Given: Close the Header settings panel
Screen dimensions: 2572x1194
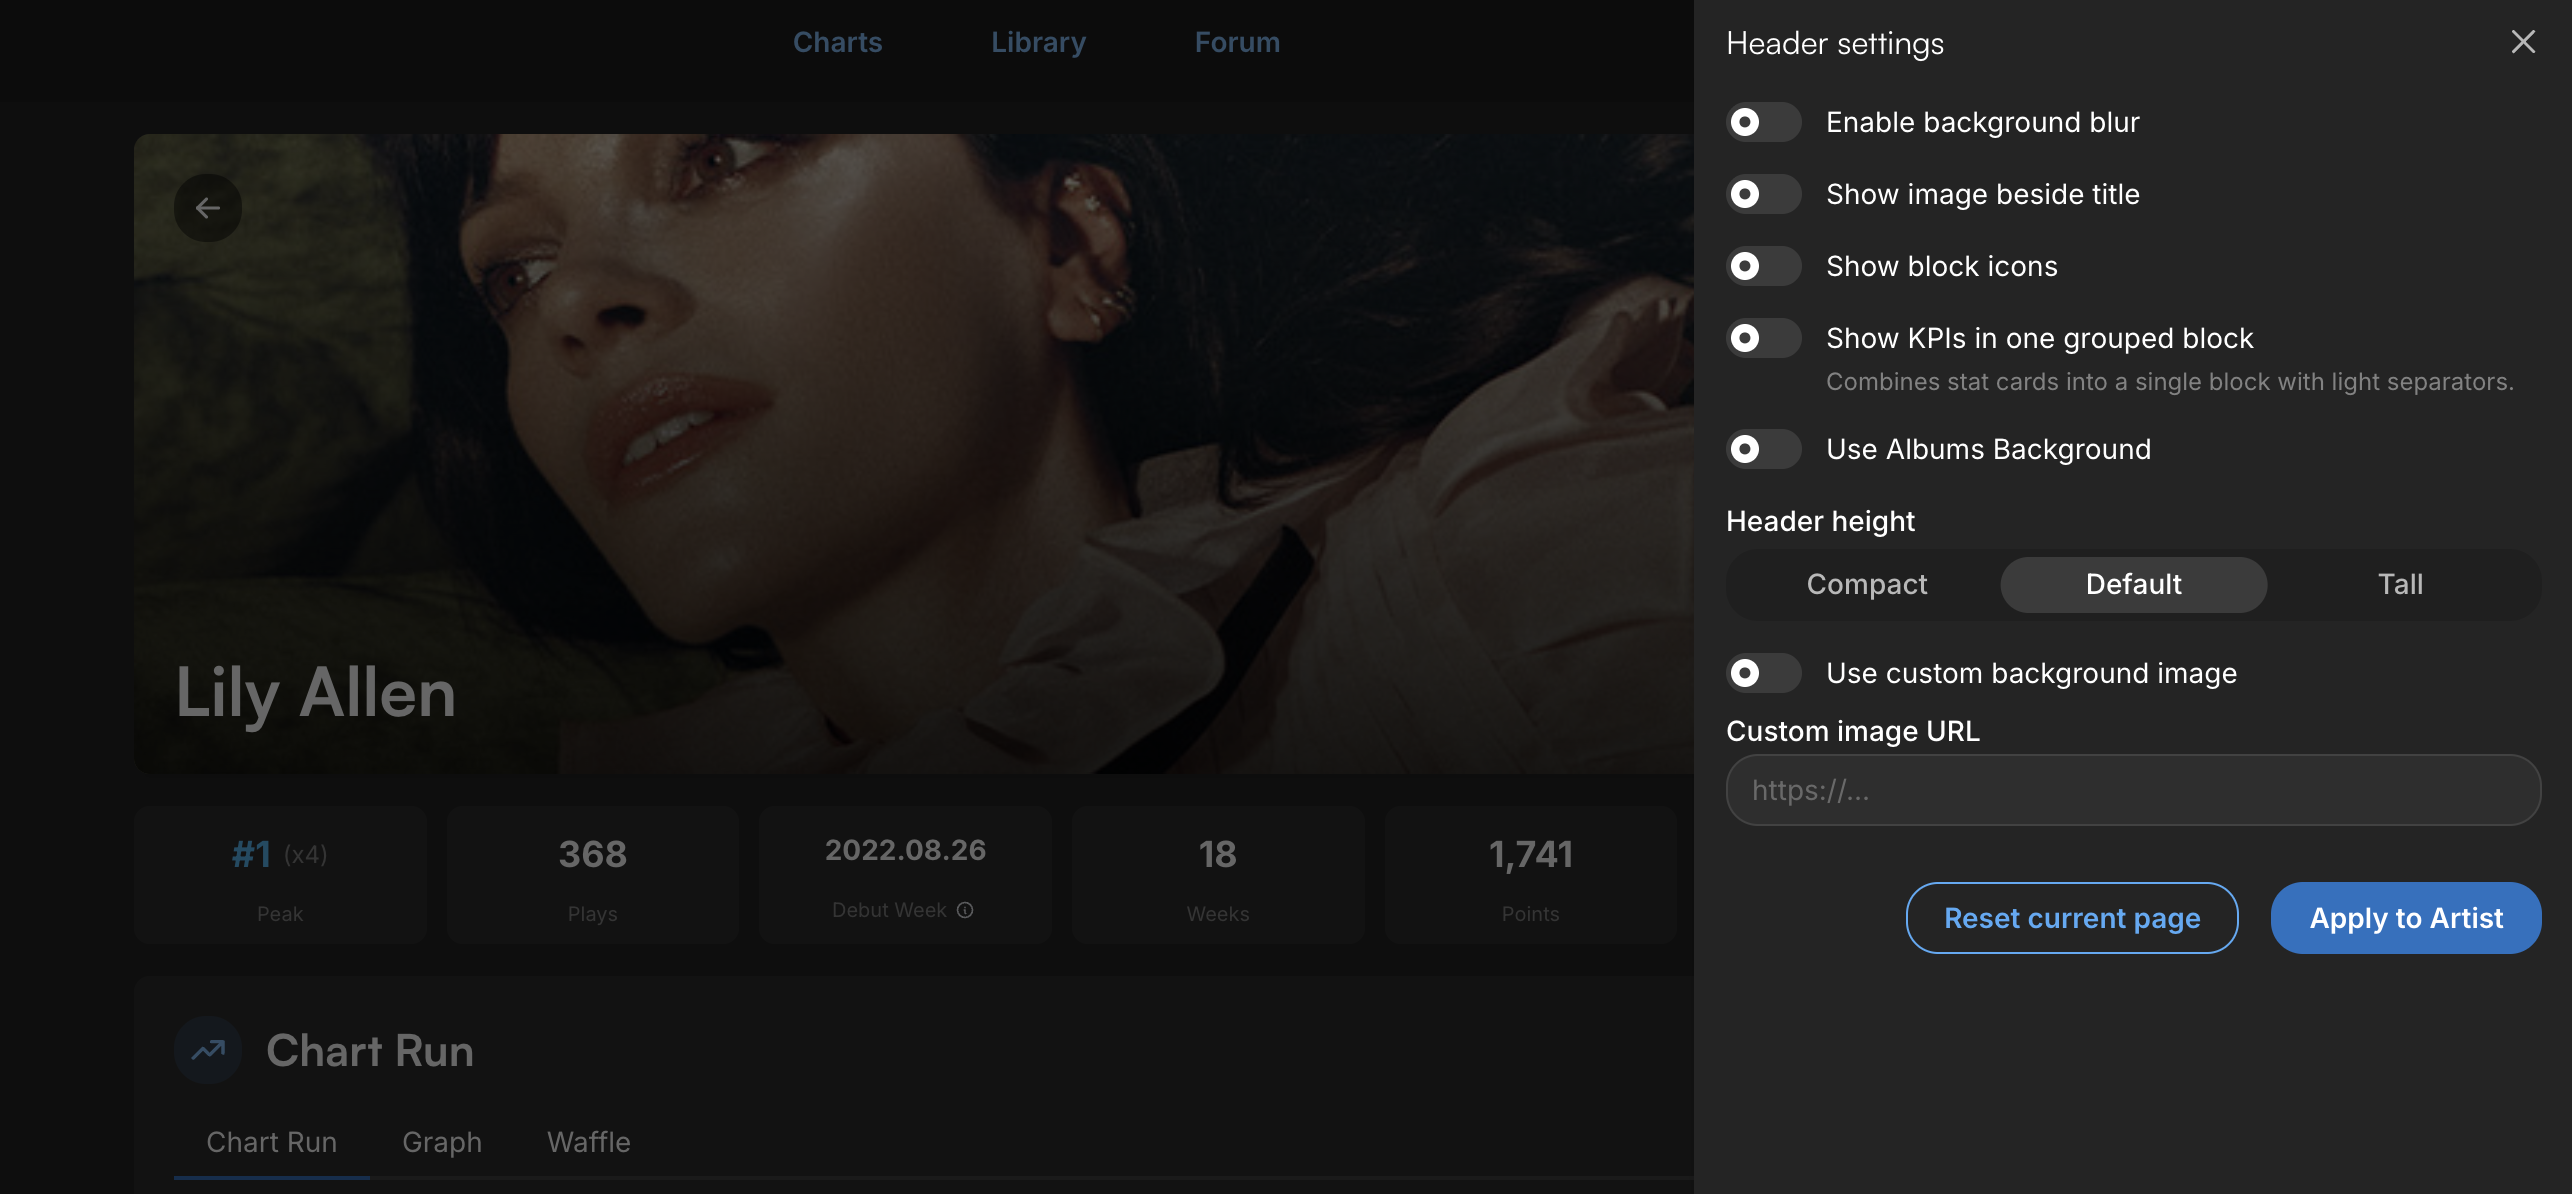Looking at the screenshot, I should [x=2523, y=42].
